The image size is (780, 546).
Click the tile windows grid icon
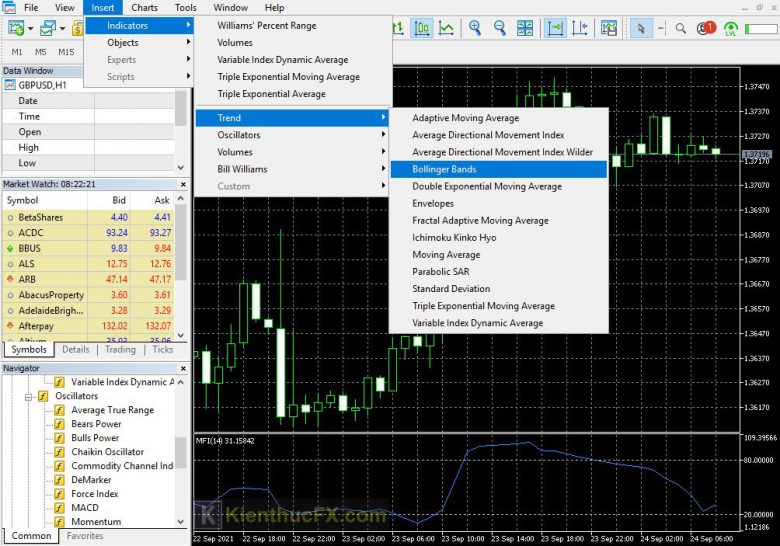[x=525, y=29]
